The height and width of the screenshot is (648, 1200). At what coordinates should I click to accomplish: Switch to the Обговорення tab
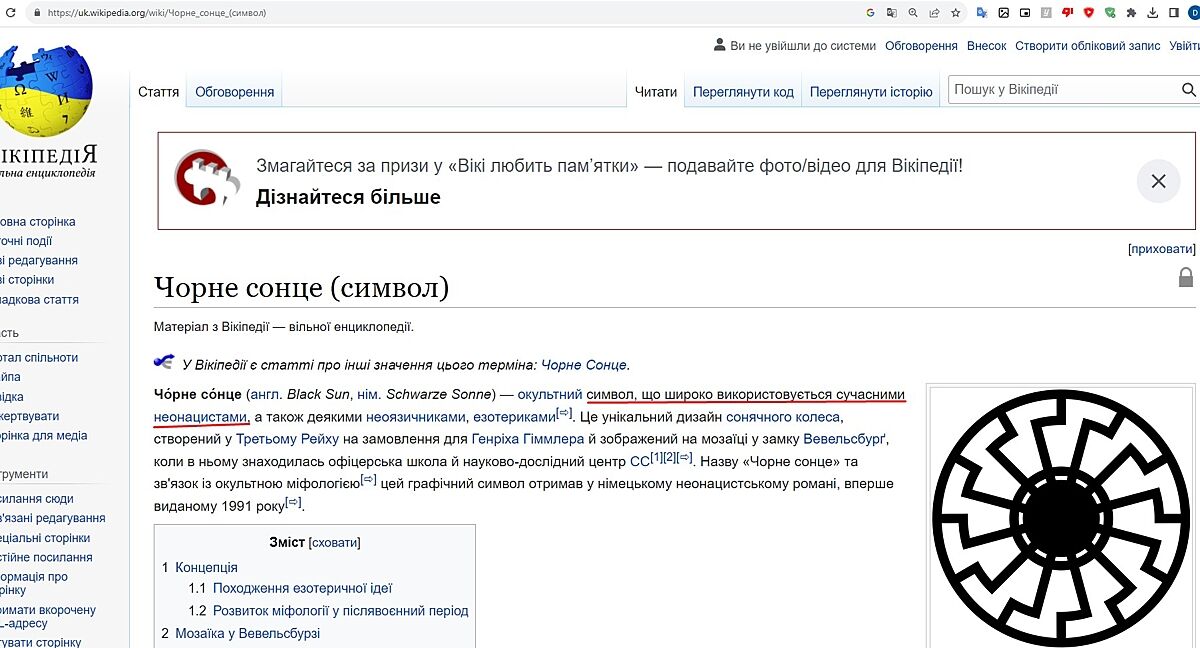click(234, 92)
